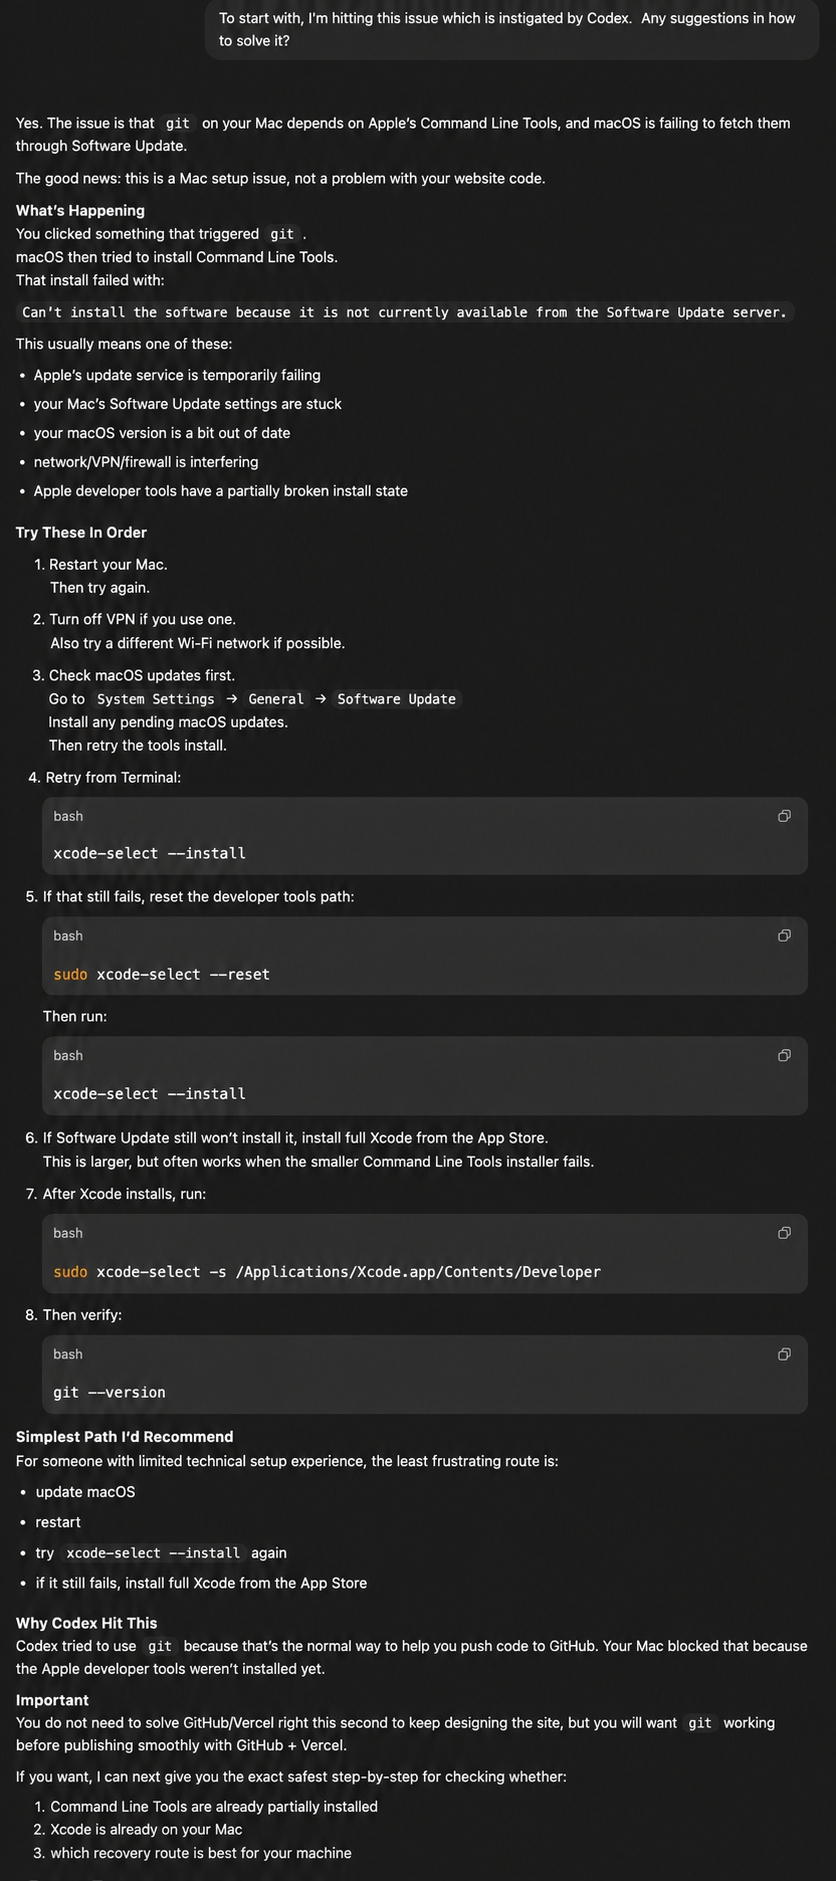Viewport: 836px width, 1881px height.
Task: Click the user message bubble about Codex
Action: [x=512, y=30]
